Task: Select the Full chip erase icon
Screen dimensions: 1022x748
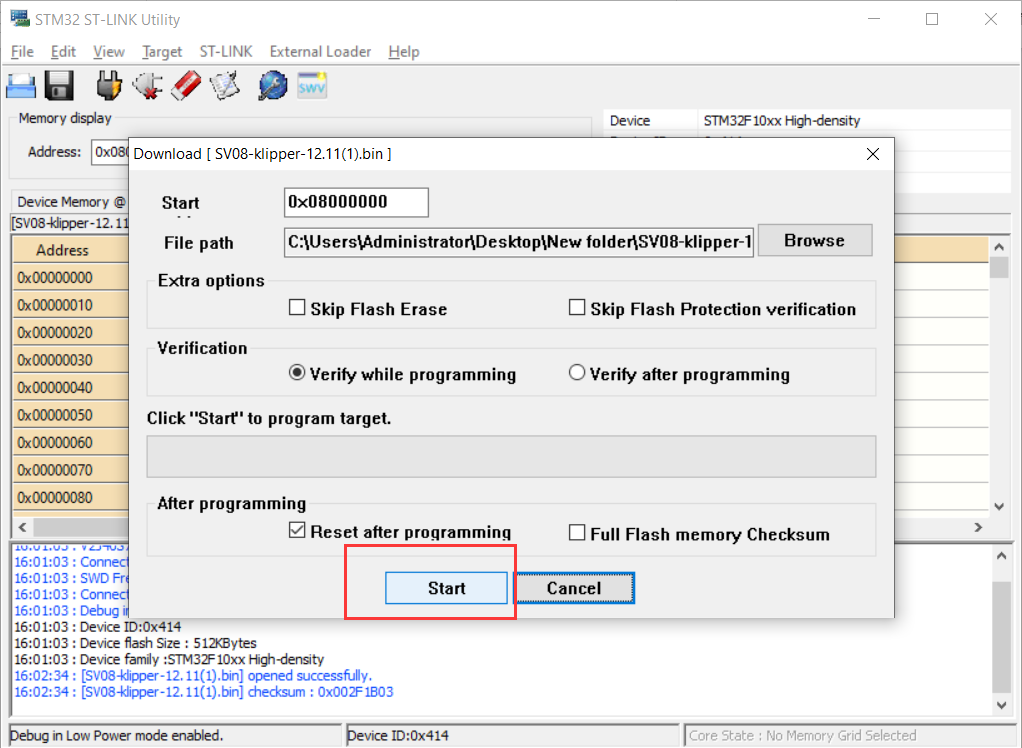Action: [x=186, y=85]
